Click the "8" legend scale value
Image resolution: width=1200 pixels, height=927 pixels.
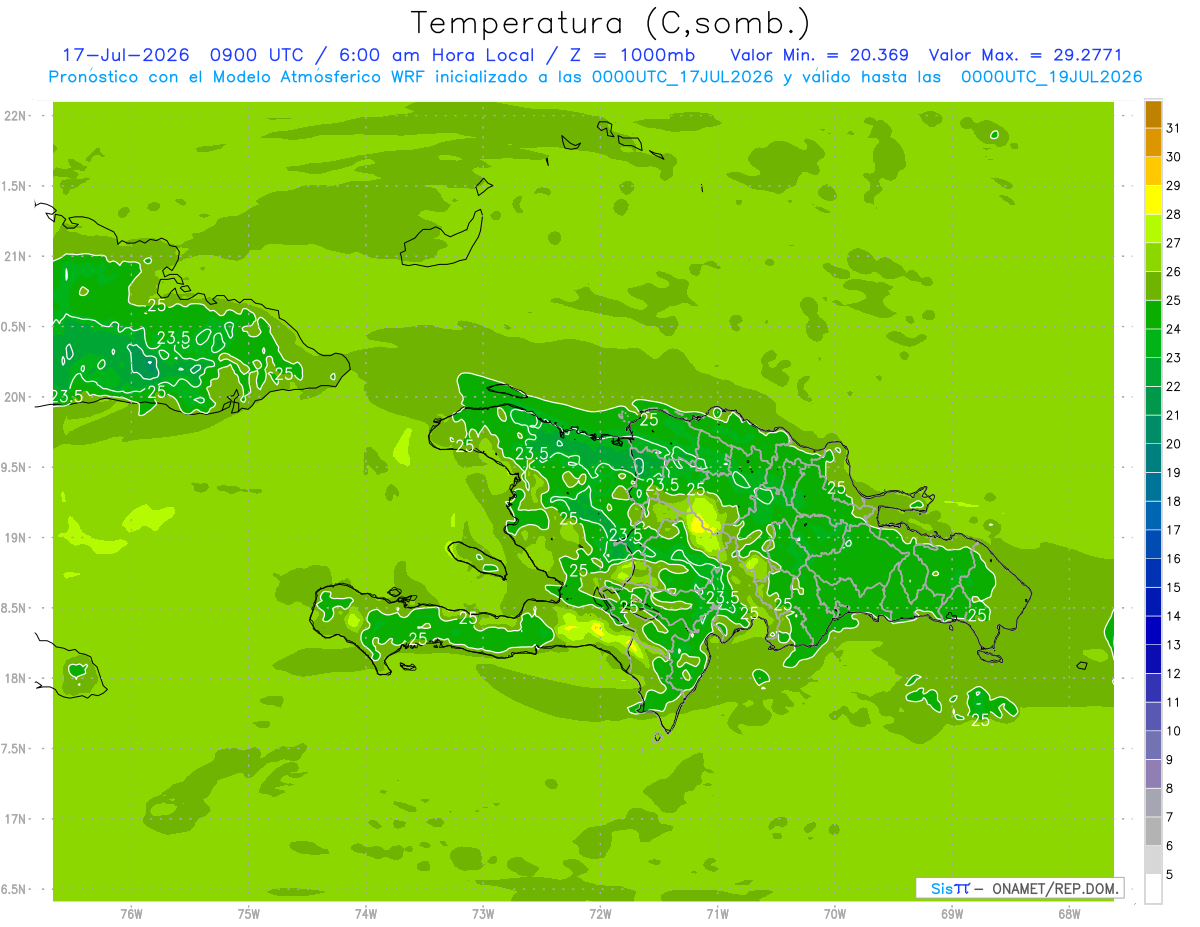1169,789
